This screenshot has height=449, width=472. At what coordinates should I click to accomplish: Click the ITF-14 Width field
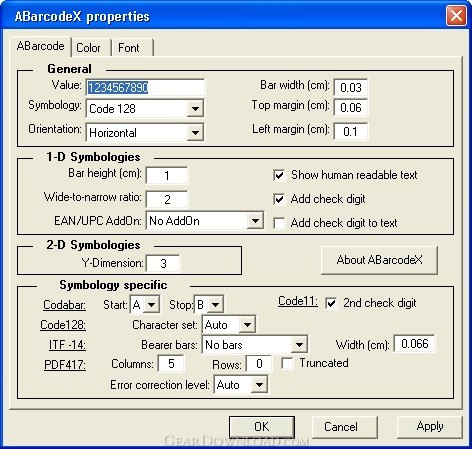click(415, 344)
